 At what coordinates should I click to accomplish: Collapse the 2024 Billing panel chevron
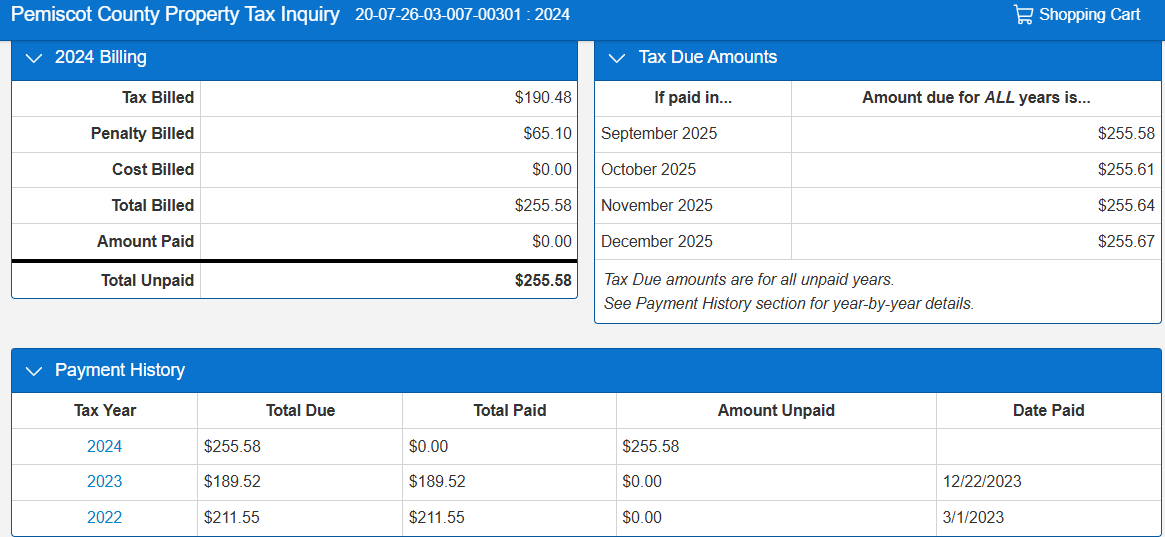(x=34, y=58)
